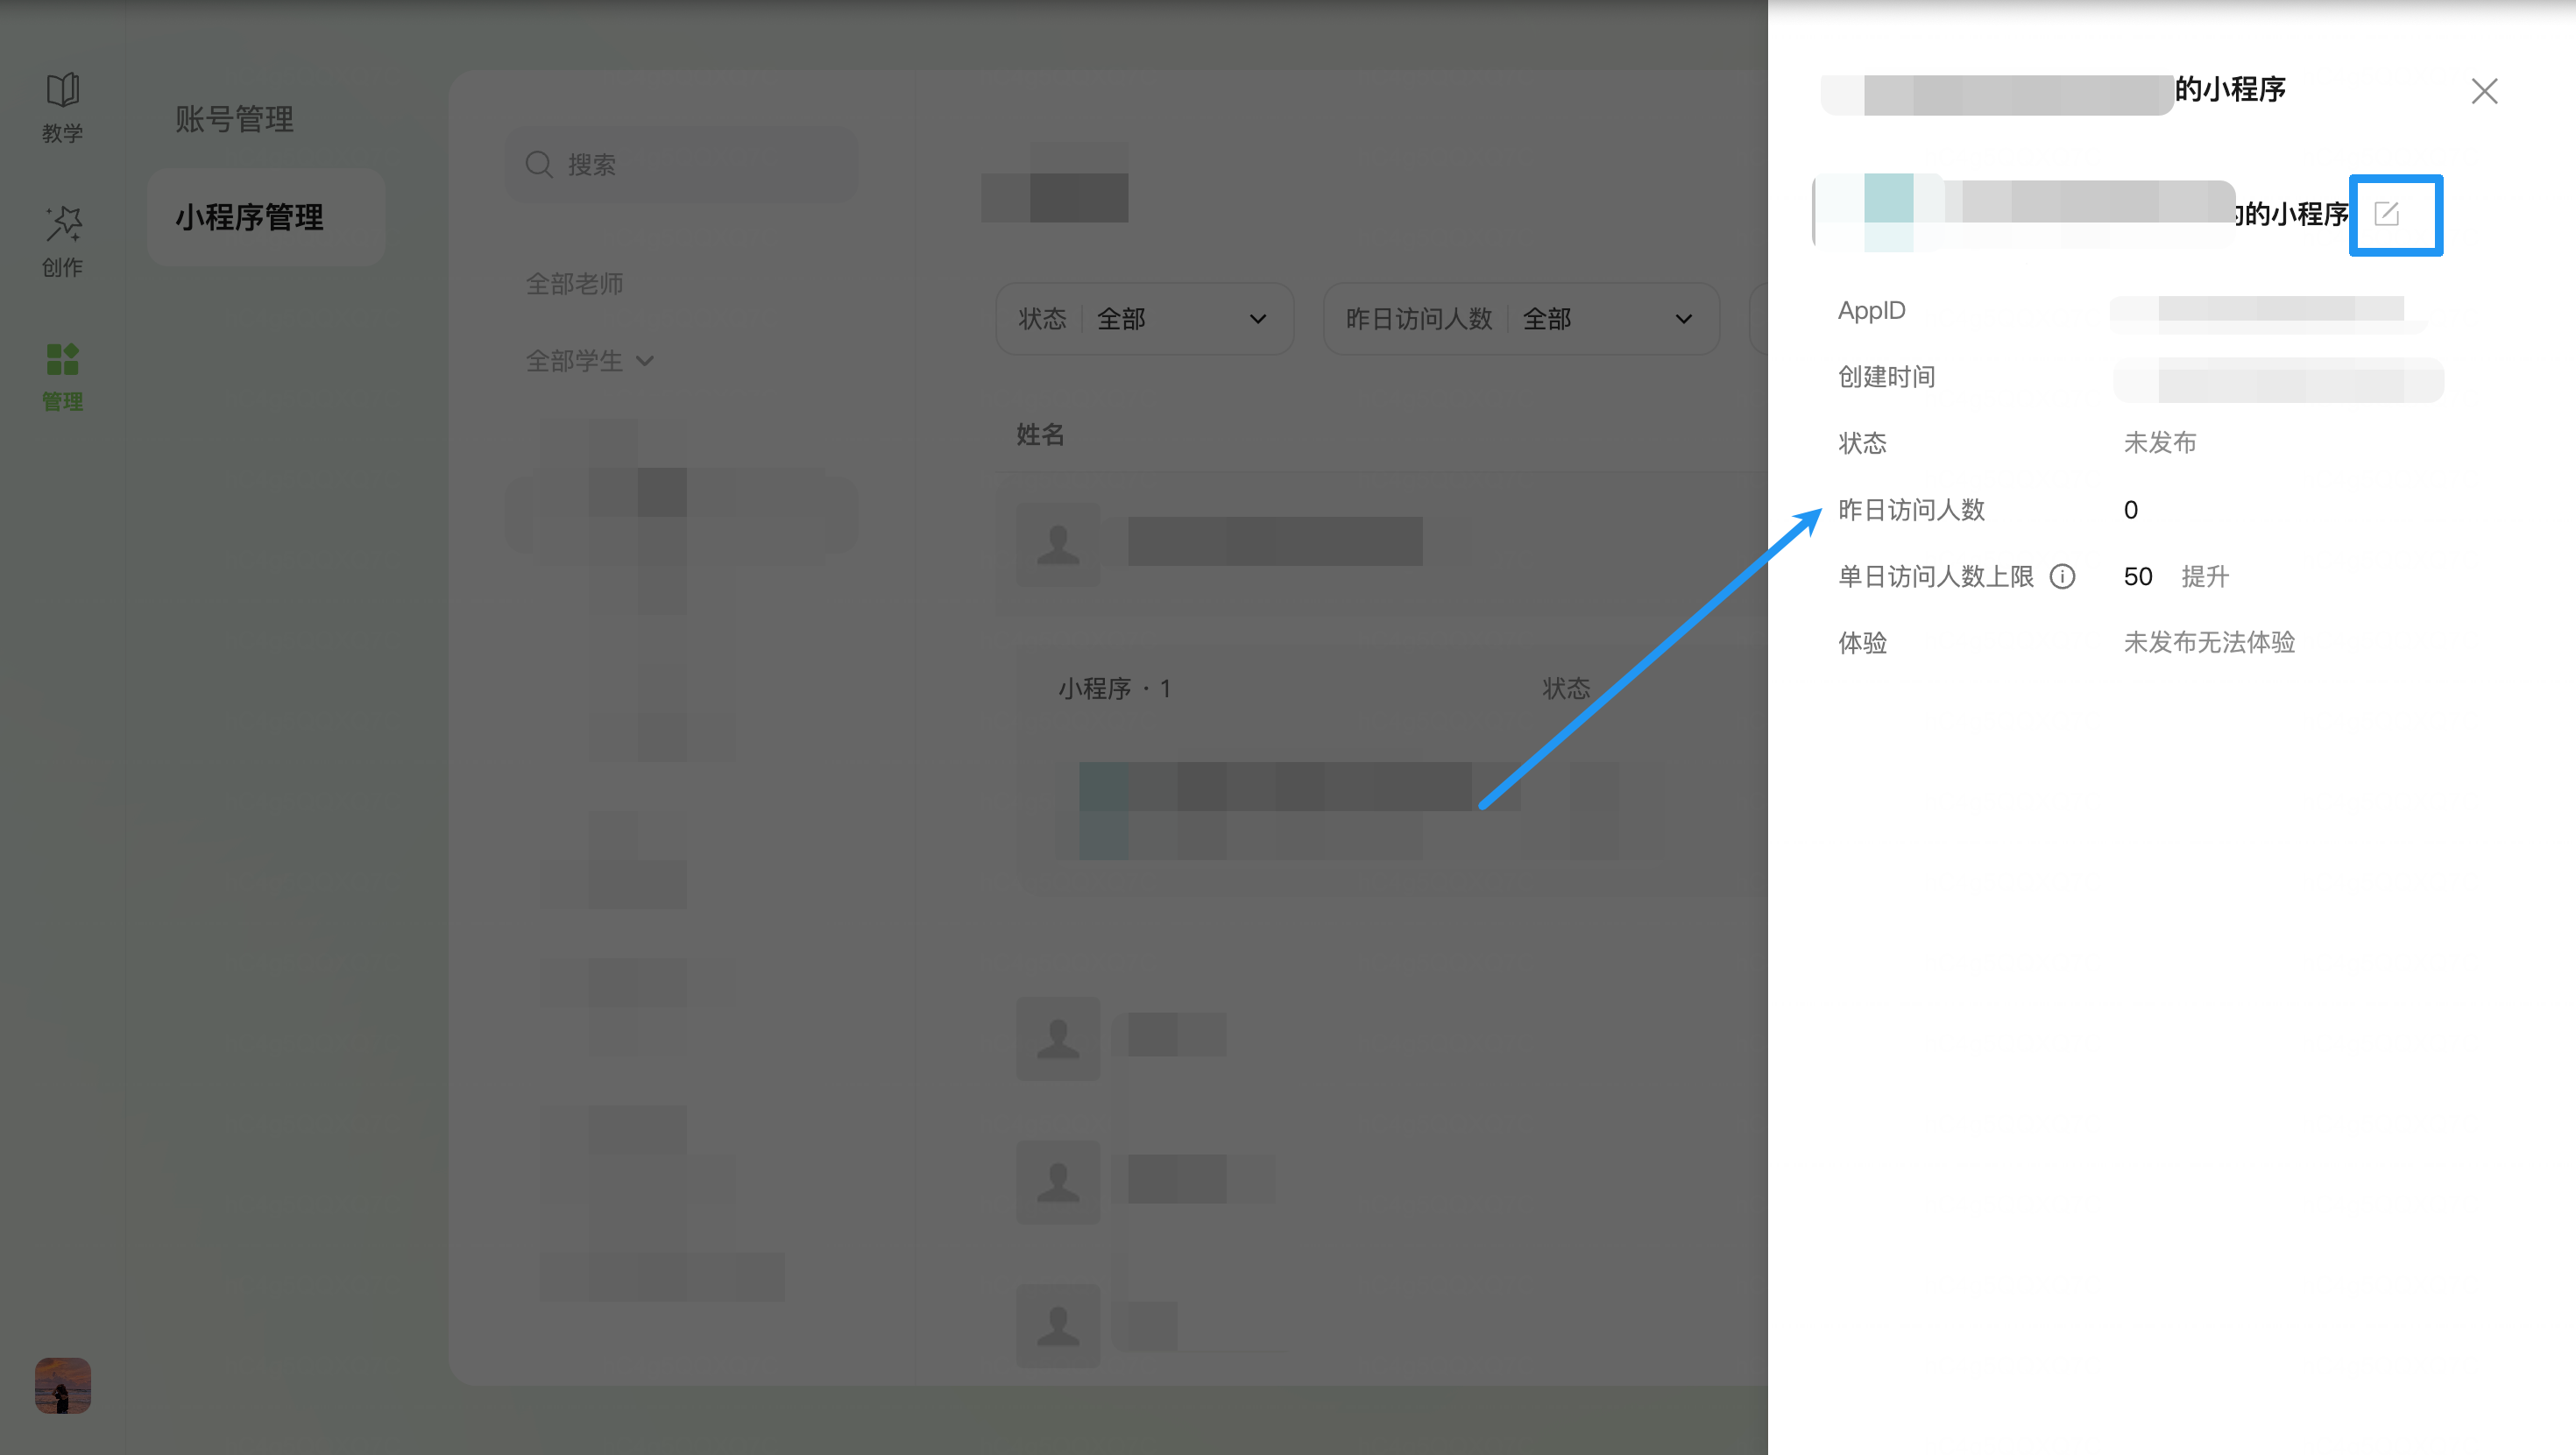Select 全部老师 in the list
This screenshot has height=1455, width=2576.
pyautogui.click(x=574, y=284)
